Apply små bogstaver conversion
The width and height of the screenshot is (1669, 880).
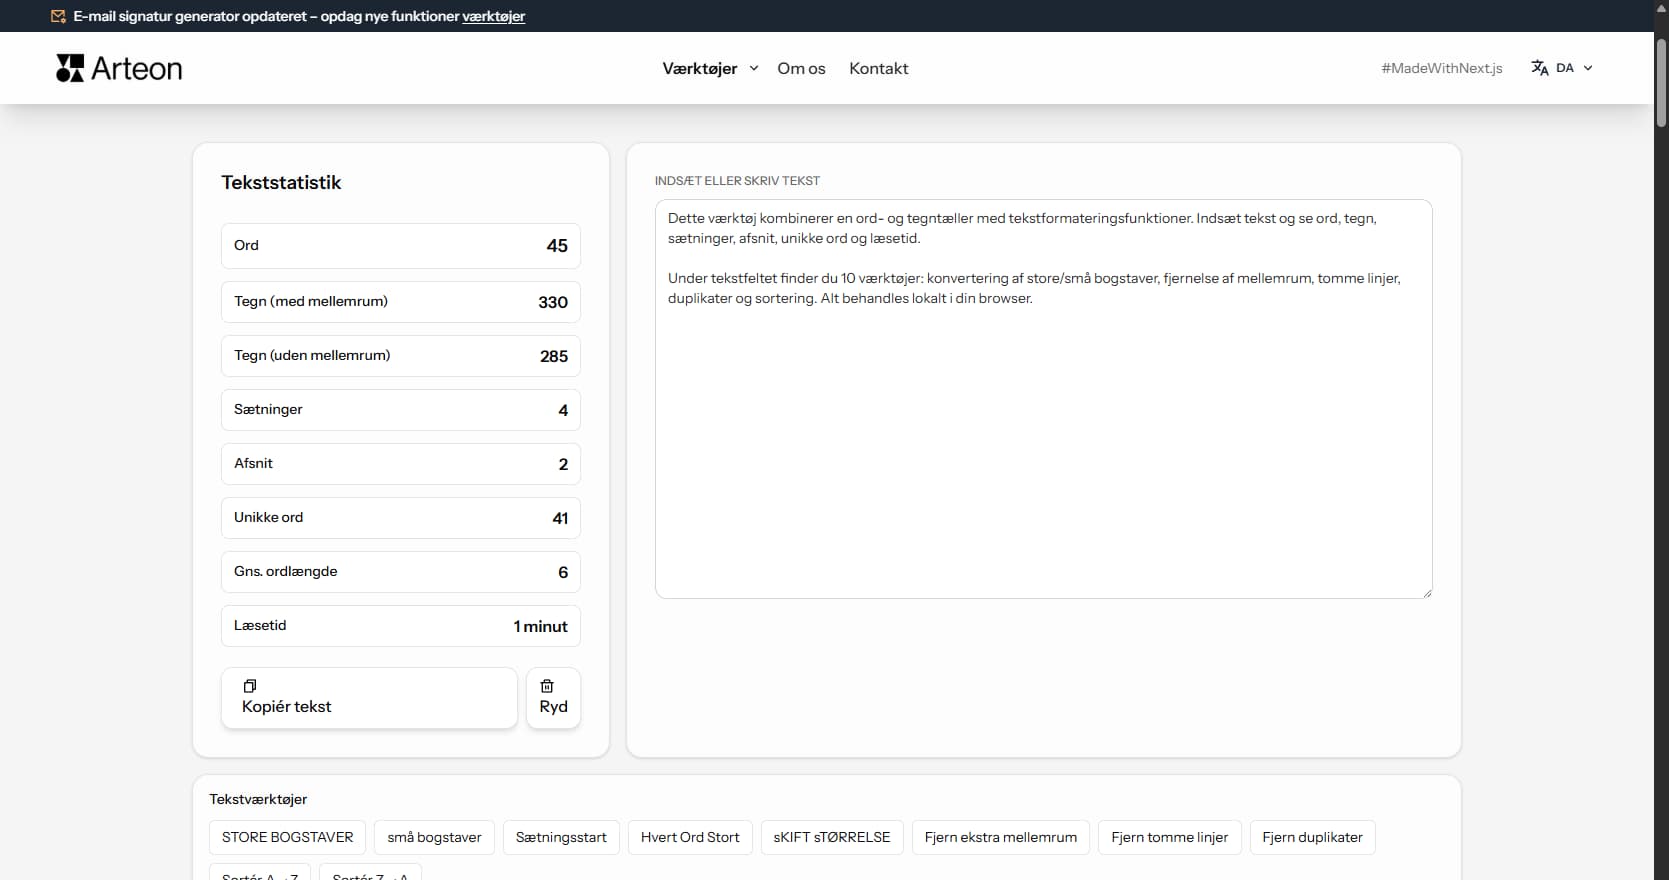coord(434,837)
